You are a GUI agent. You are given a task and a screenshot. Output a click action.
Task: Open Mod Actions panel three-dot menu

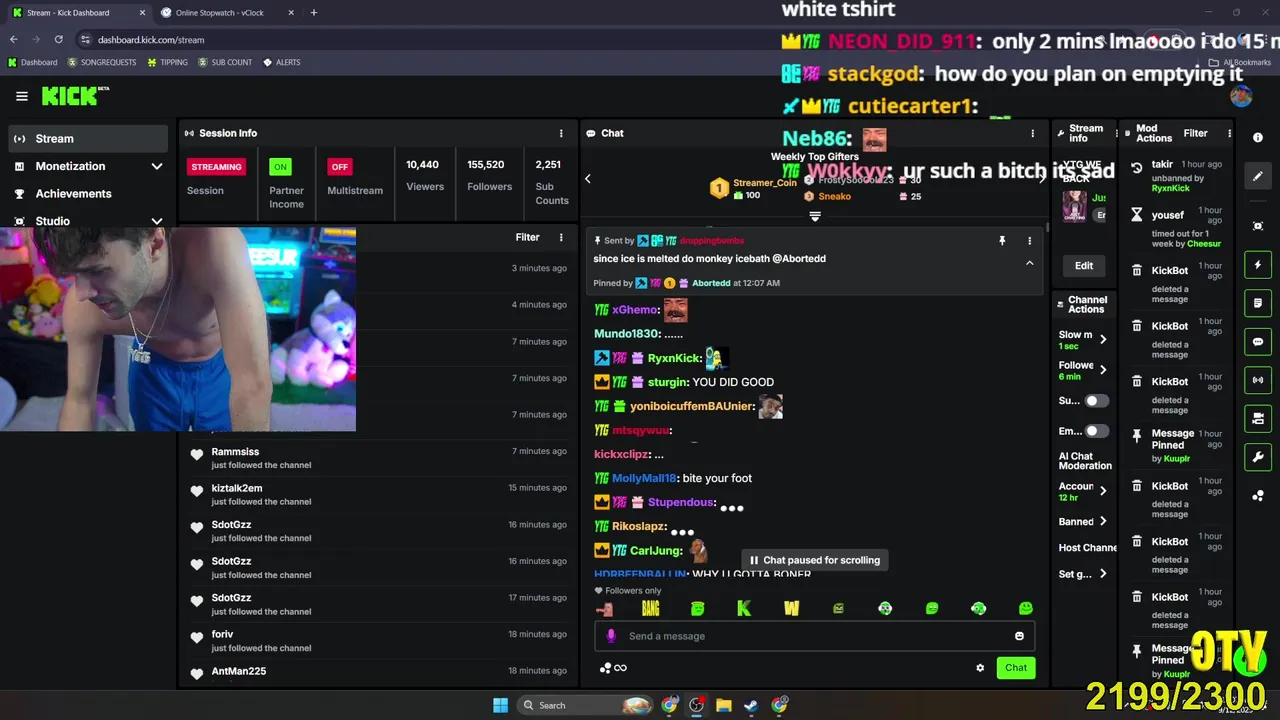coord(1229,133)
